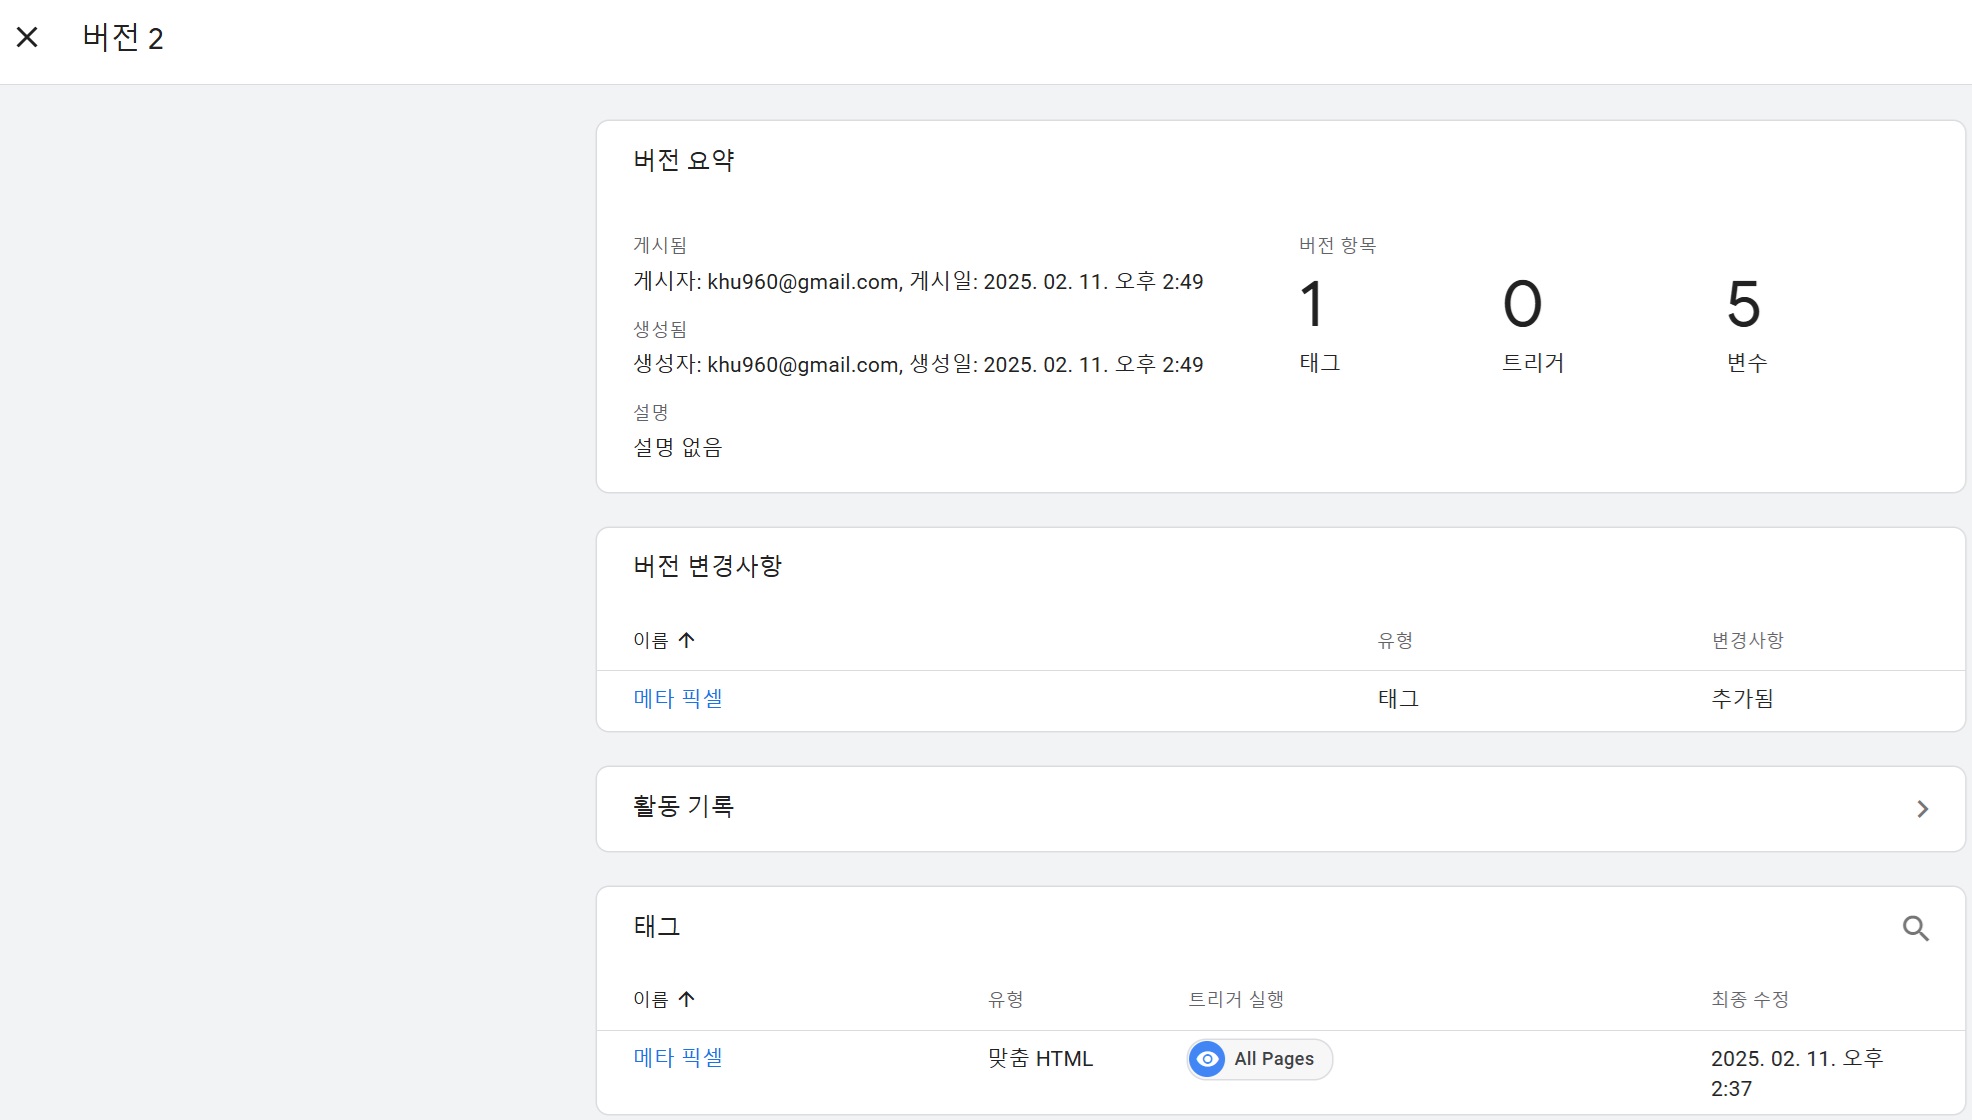Sort 버전 변경사항 by 이름 arrow

point(686,640)
